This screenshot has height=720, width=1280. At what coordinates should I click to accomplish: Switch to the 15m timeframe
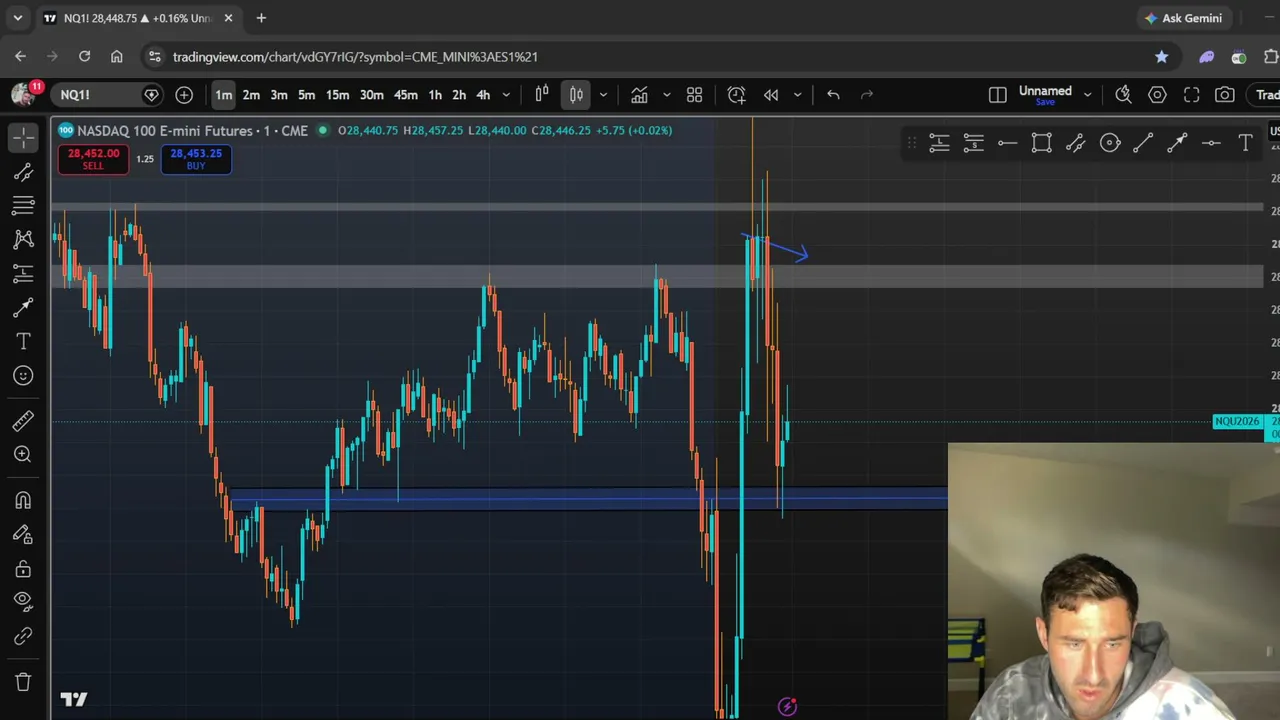tap(338, 95)
